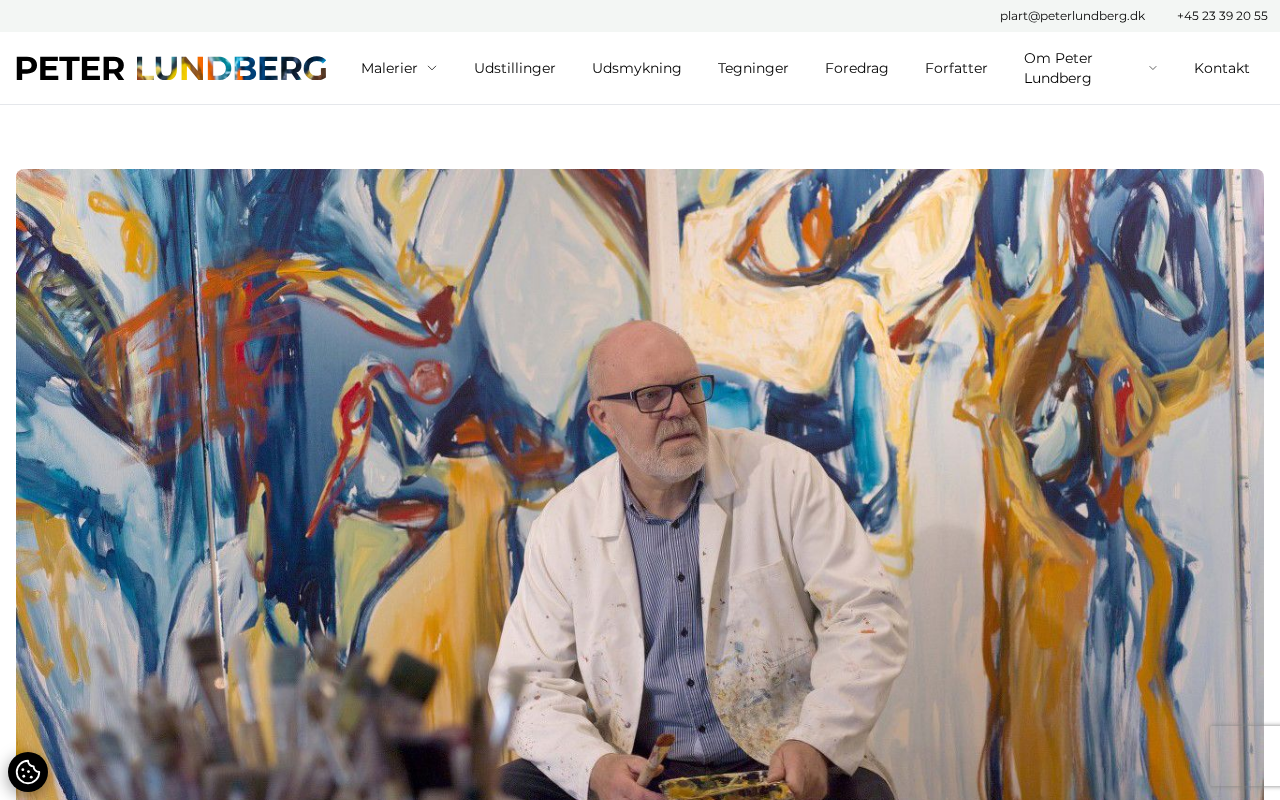Screen dimensions: 1280x800
Task: Go to the Kontakt page
Action: click(x=1222, y=68)
